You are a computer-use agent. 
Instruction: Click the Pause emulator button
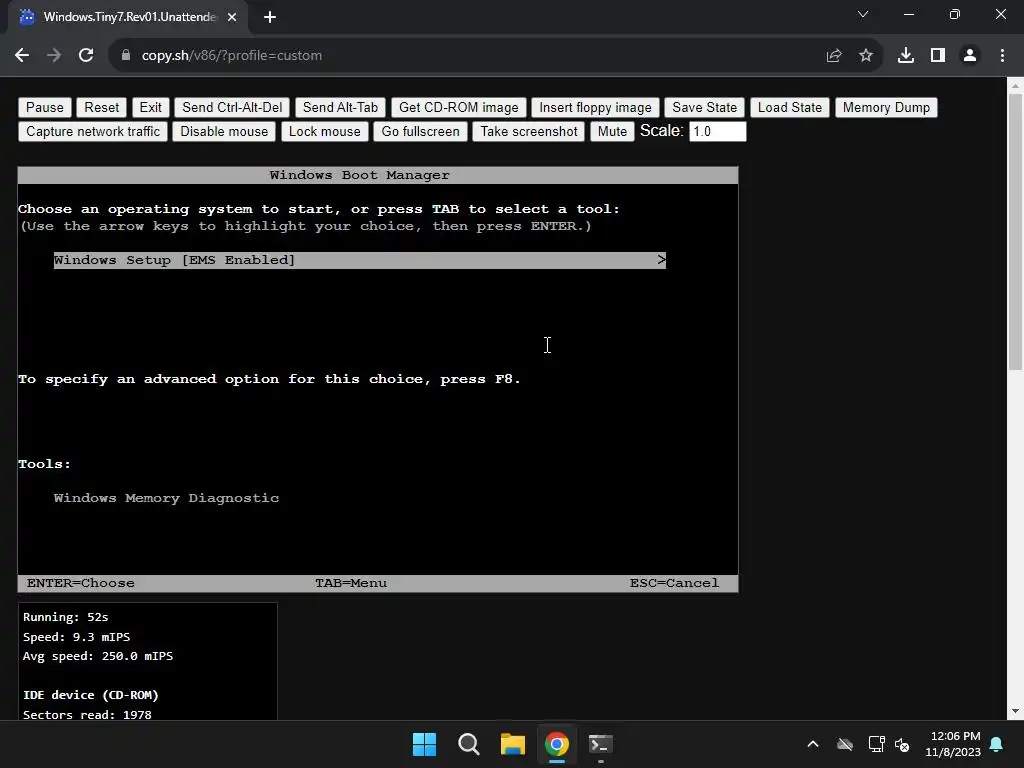coord(45,107)
